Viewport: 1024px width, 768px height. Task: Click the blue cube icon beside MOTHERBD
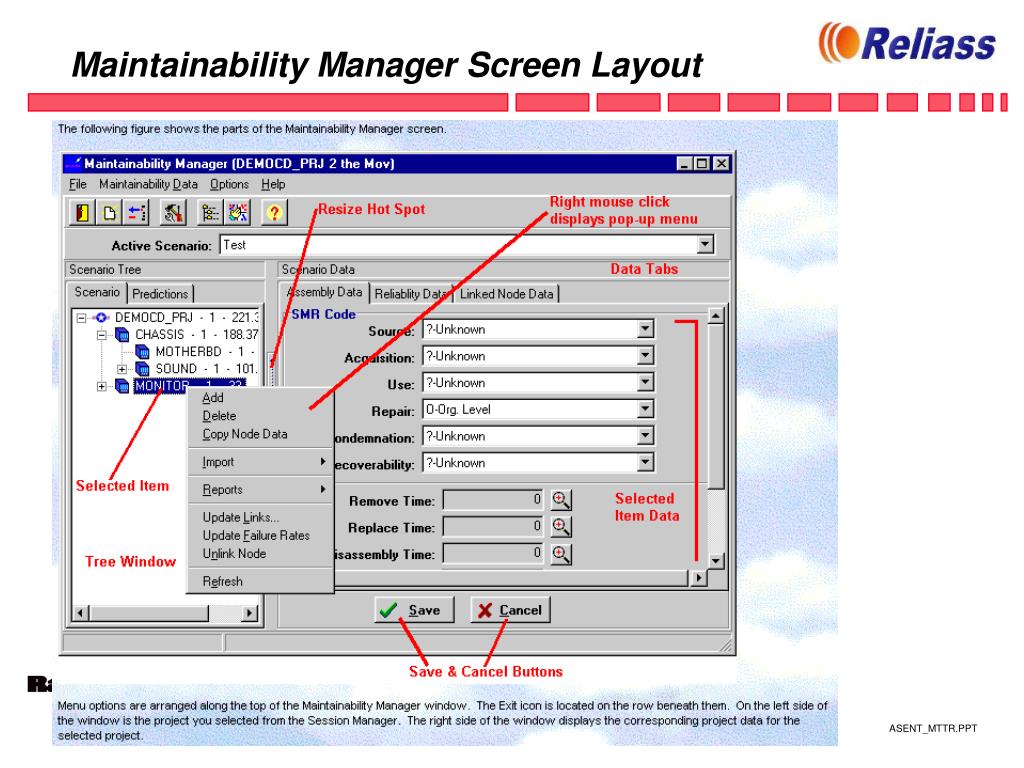pyautogui.click(x=142, y=352)
